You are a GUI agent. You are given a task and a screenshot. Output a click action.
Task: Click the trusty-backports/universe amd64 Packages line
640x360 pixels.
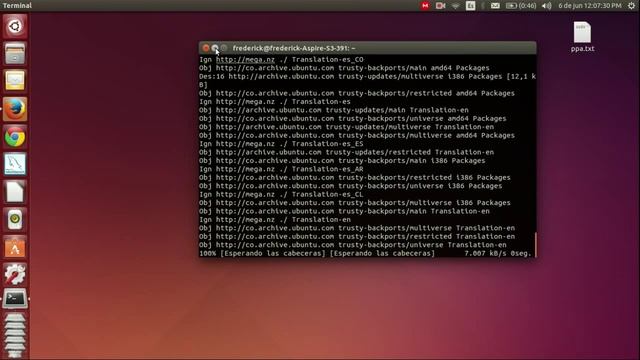click(x=353, y=119)
